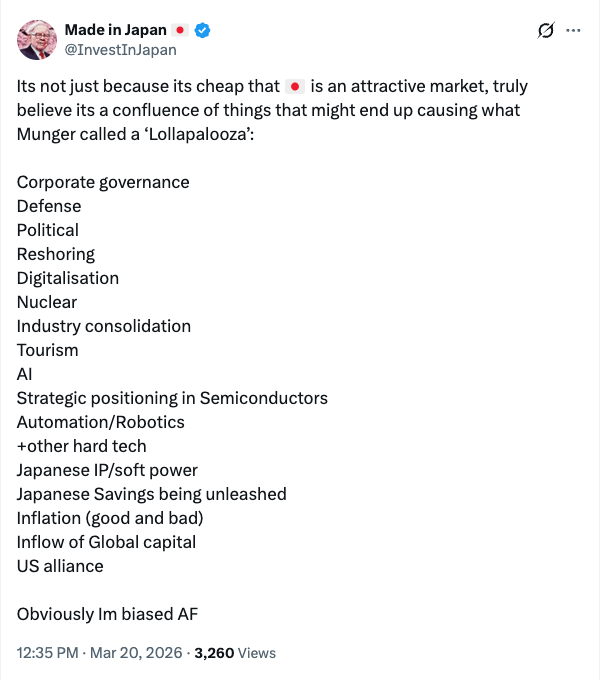Click the 'Tourism' list line
Screen dimensions: 600x680
[47, 350]
